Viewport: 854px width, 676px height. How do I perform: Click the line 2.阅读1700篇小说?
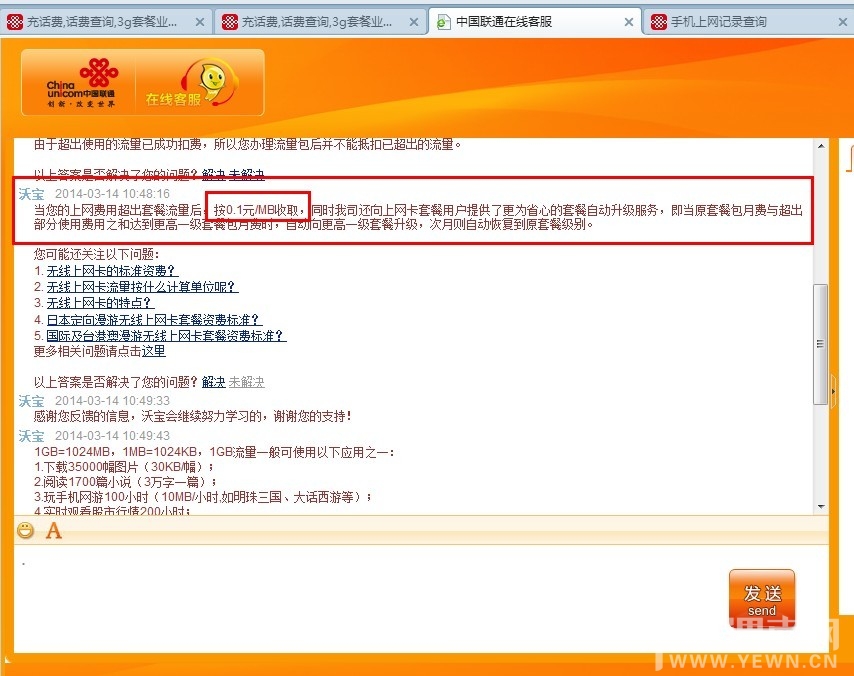pyautogui.click(x=125, y=482)
